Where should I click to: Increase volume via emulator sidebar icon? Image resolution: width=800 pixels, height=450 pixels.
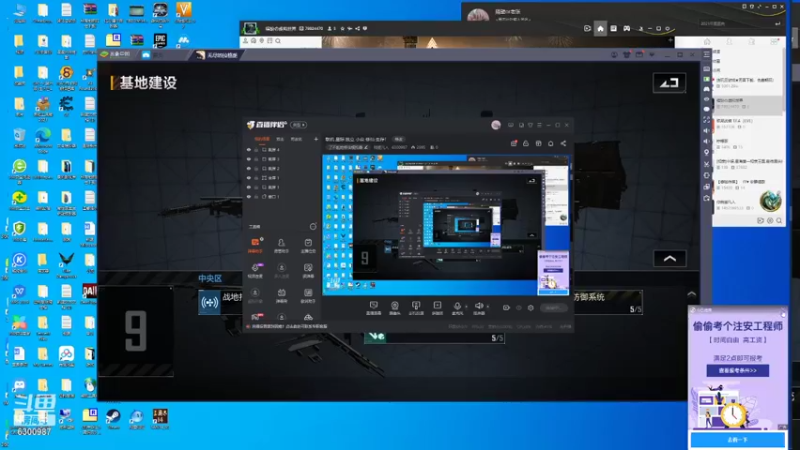click(706, 131)
